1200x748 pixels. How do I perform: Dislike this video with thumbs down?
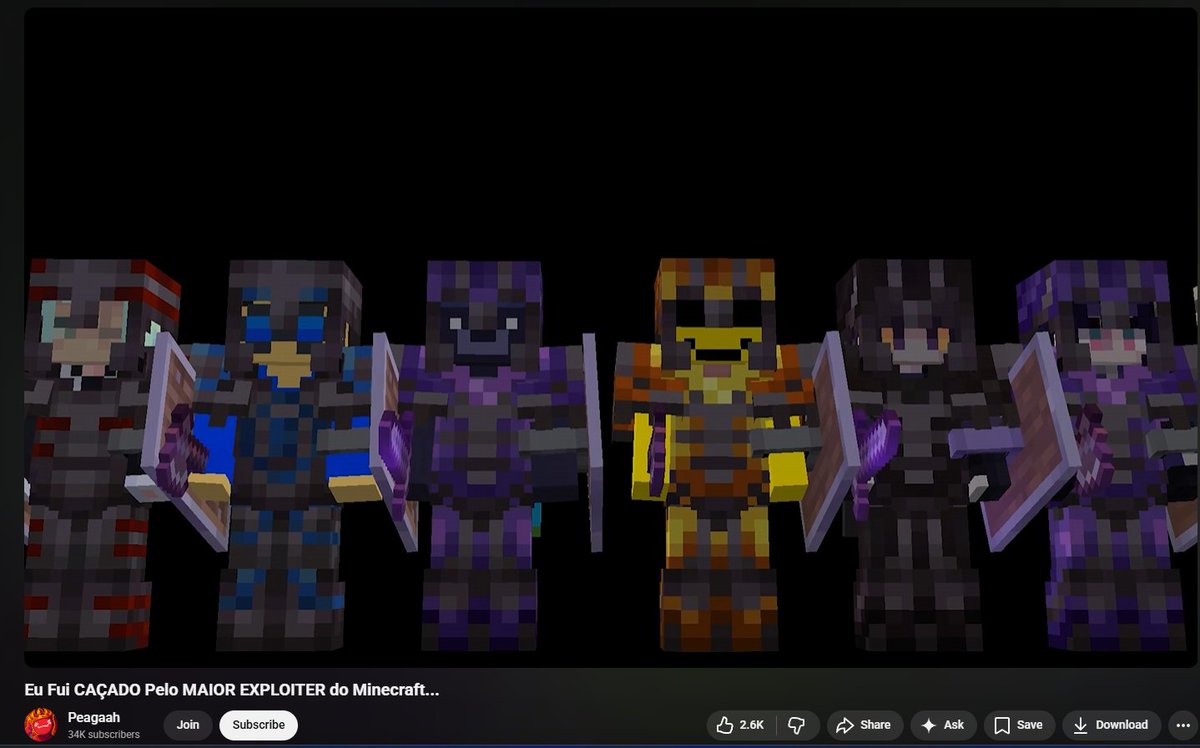(x=797, y=725)
